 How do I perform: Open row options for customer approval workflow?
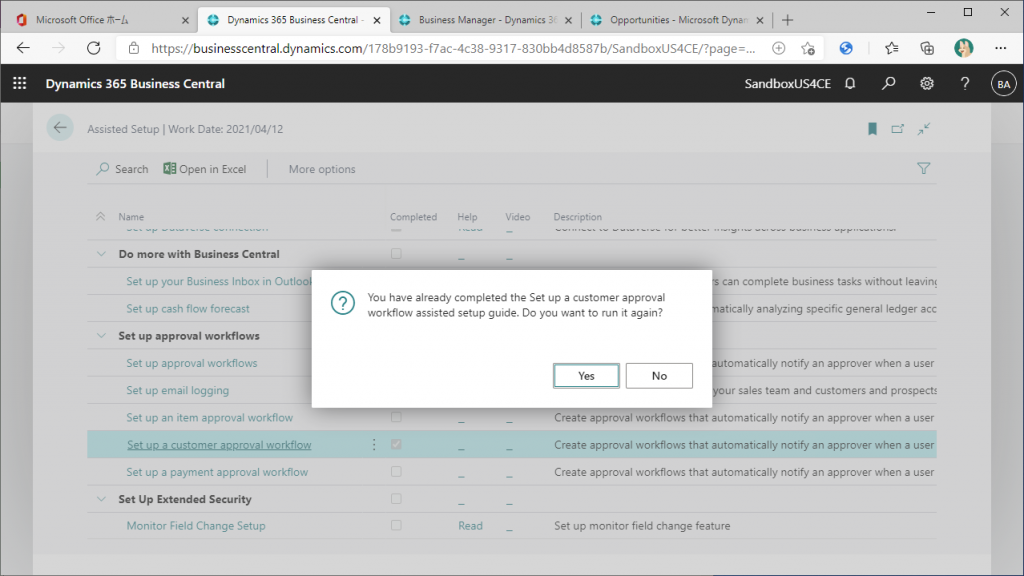click(x=374, y=445)
